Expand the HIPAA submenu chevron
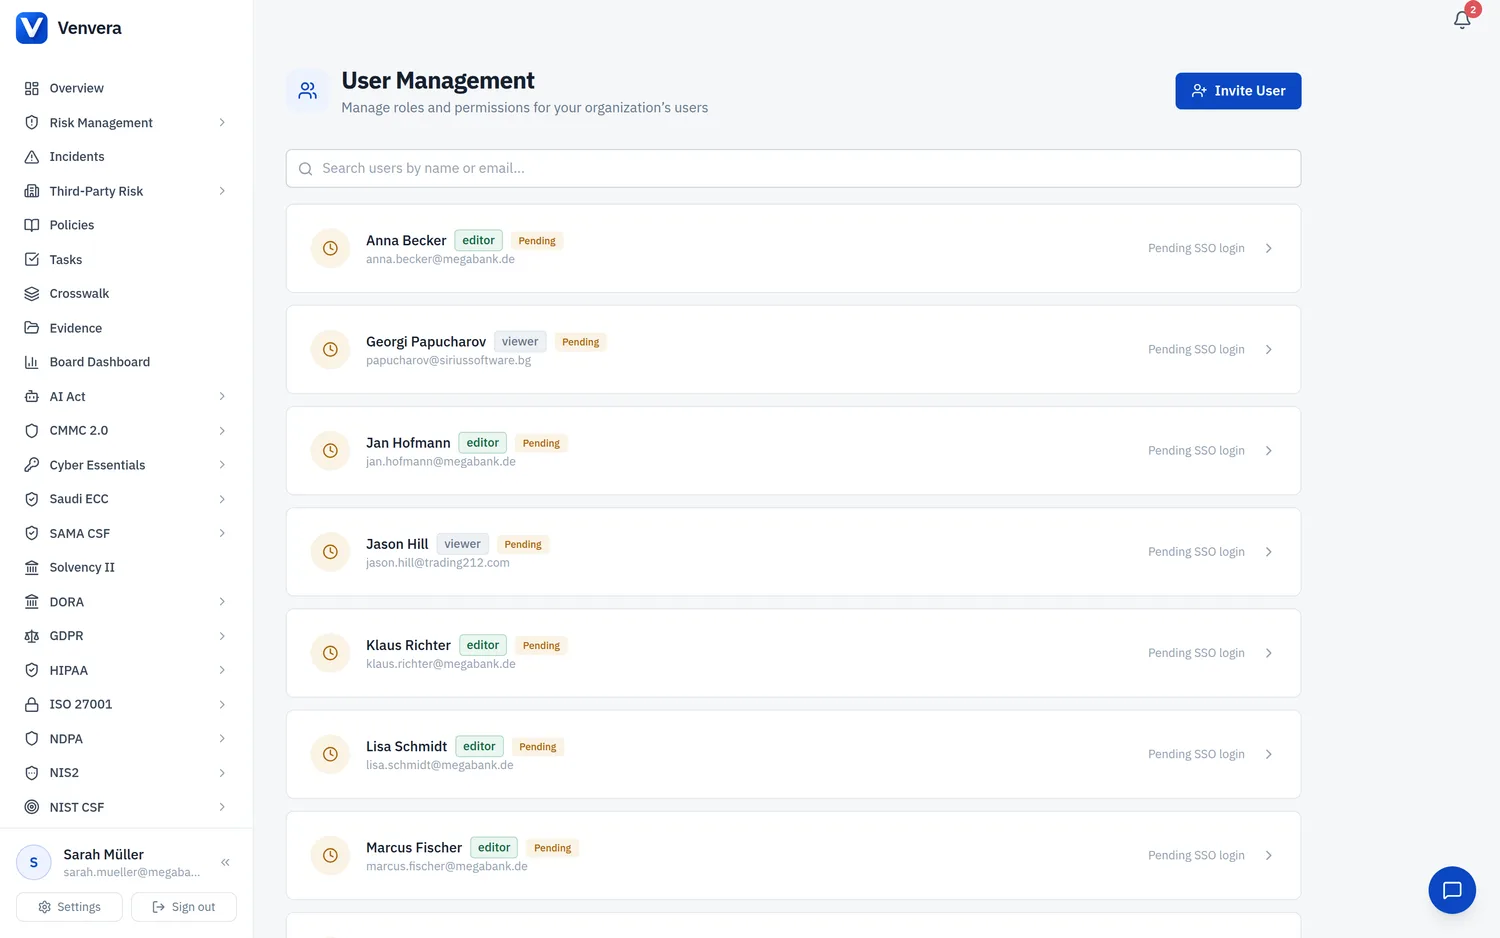The width and height of the screenshot is (1500, 938). pyautogui.click(x=222, y=670)
